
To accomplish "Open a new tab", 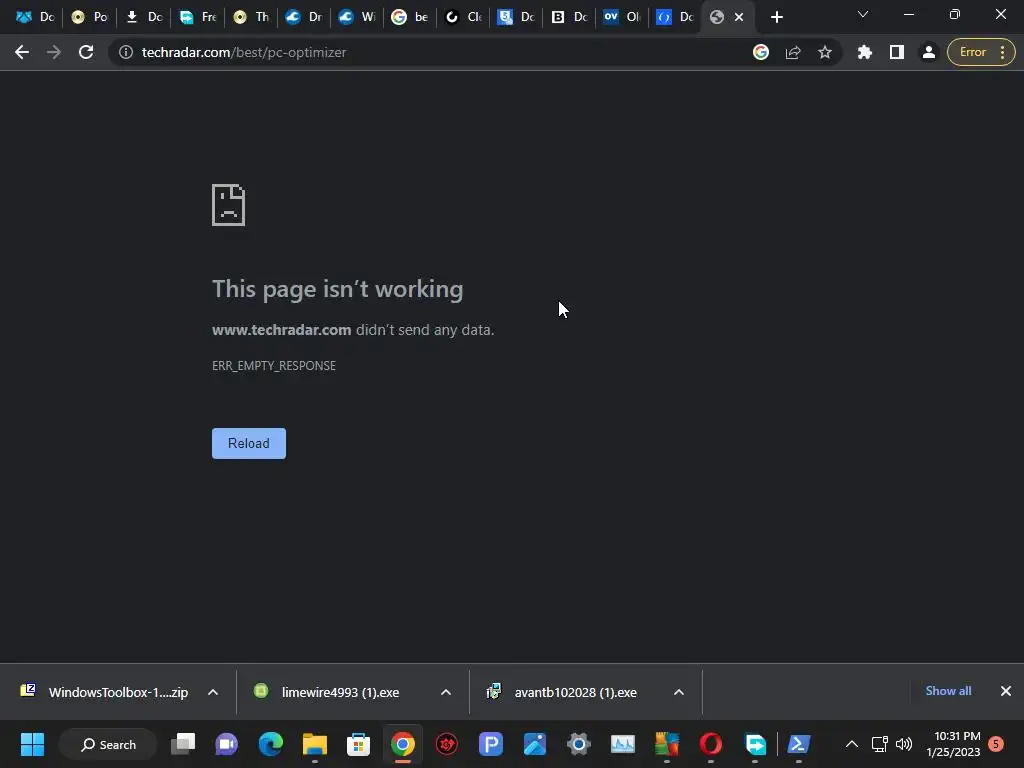I will (776, 17).
